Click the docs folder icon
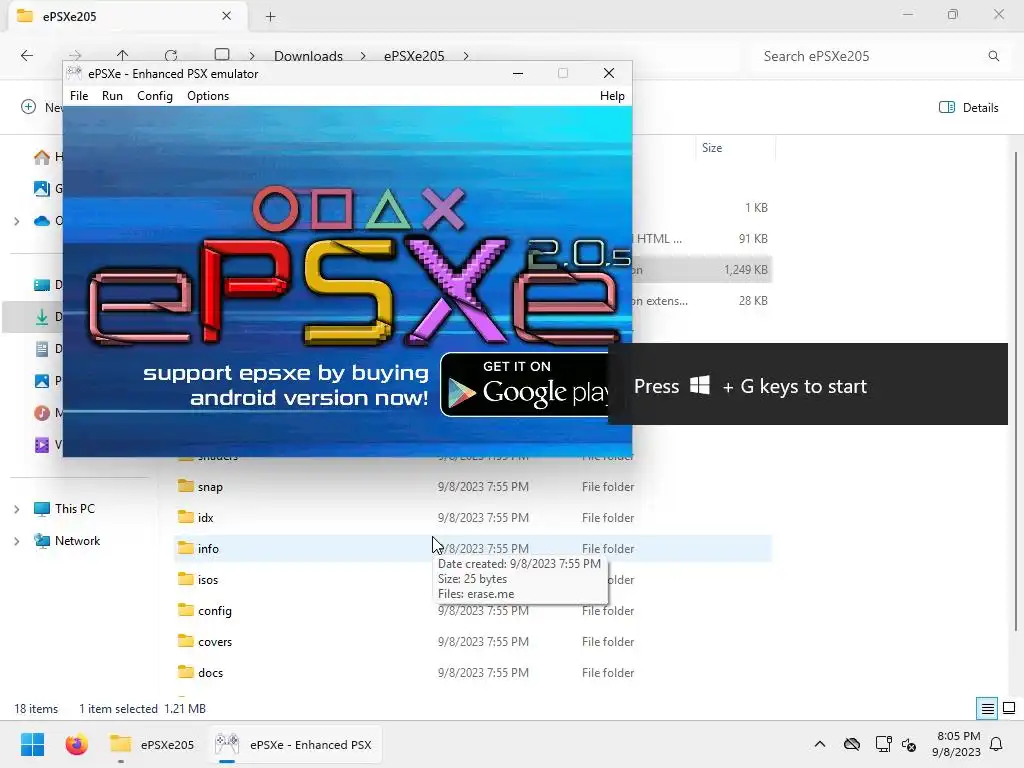The width and height of the screenshot is (1024, 768). click(x=186, y=672)
